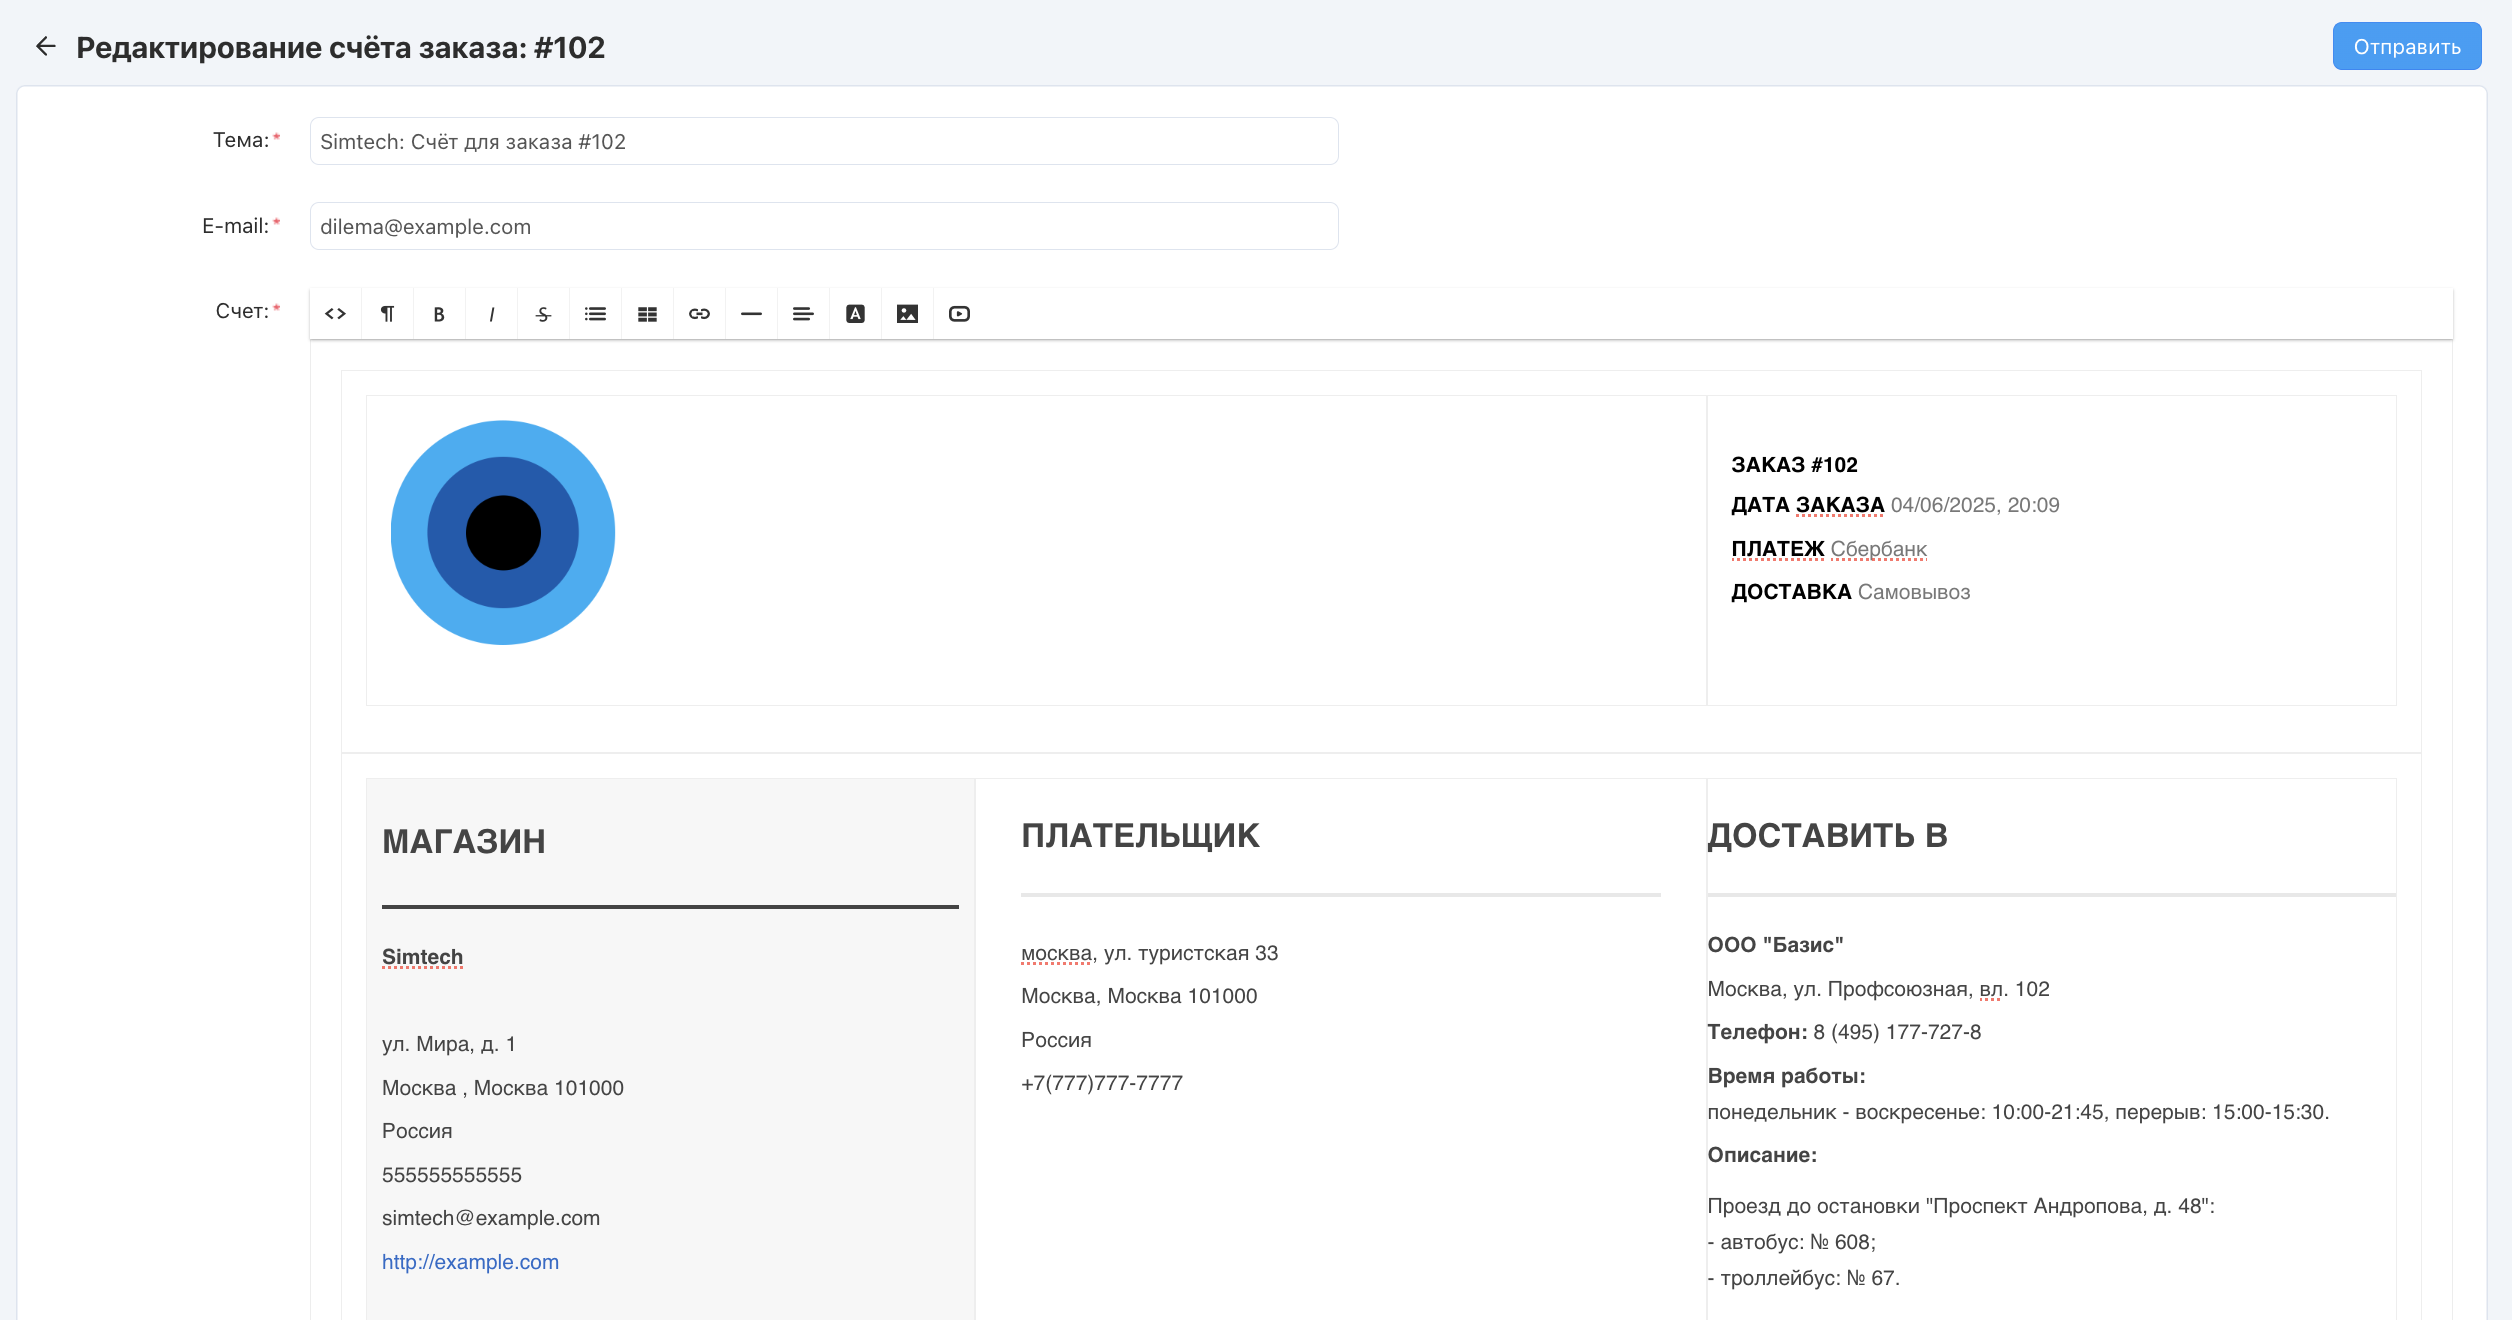Toggle HTML source code view
2512x1320 pixels.
335,314
